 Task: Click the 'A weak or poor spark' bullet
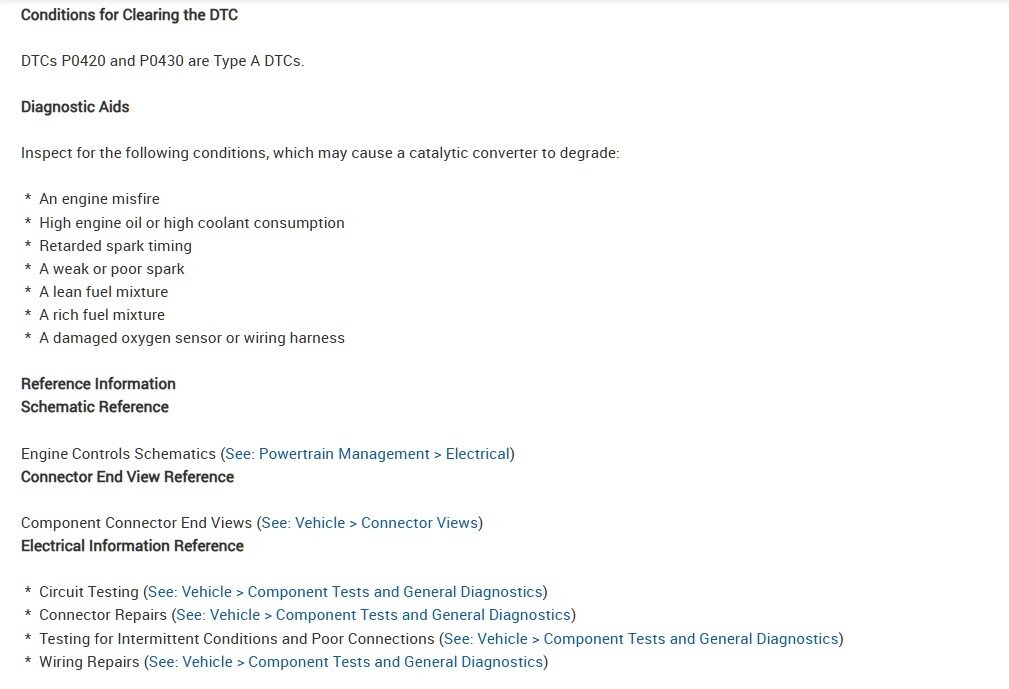pyautogui.click(x=111, y=269)
